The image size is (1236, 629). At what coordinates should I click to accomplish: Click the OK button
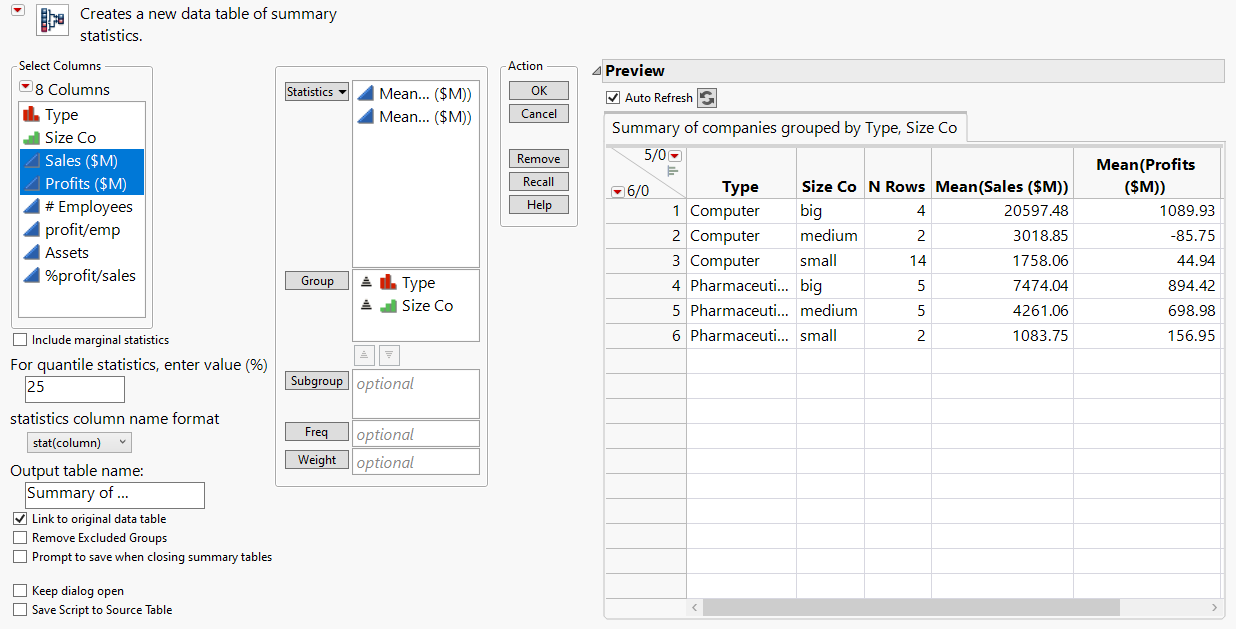click(538, 90)
